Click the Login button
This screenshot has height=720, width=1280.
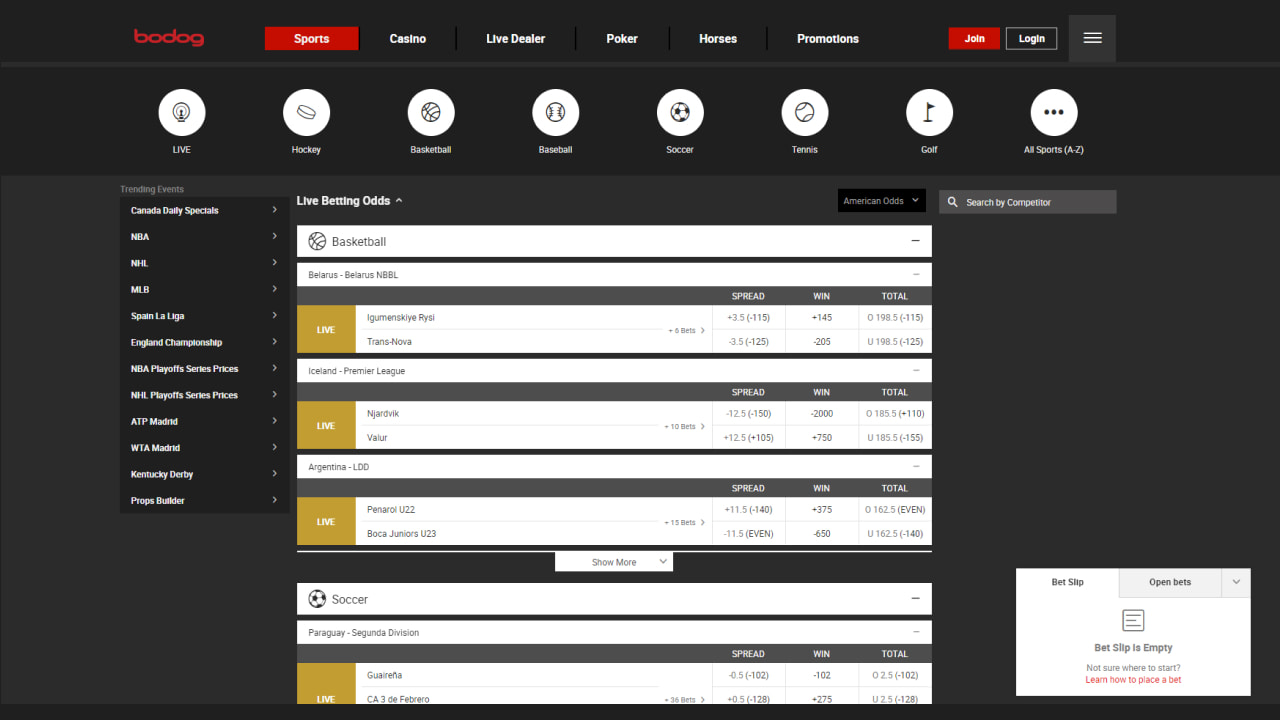point(1031,38)
